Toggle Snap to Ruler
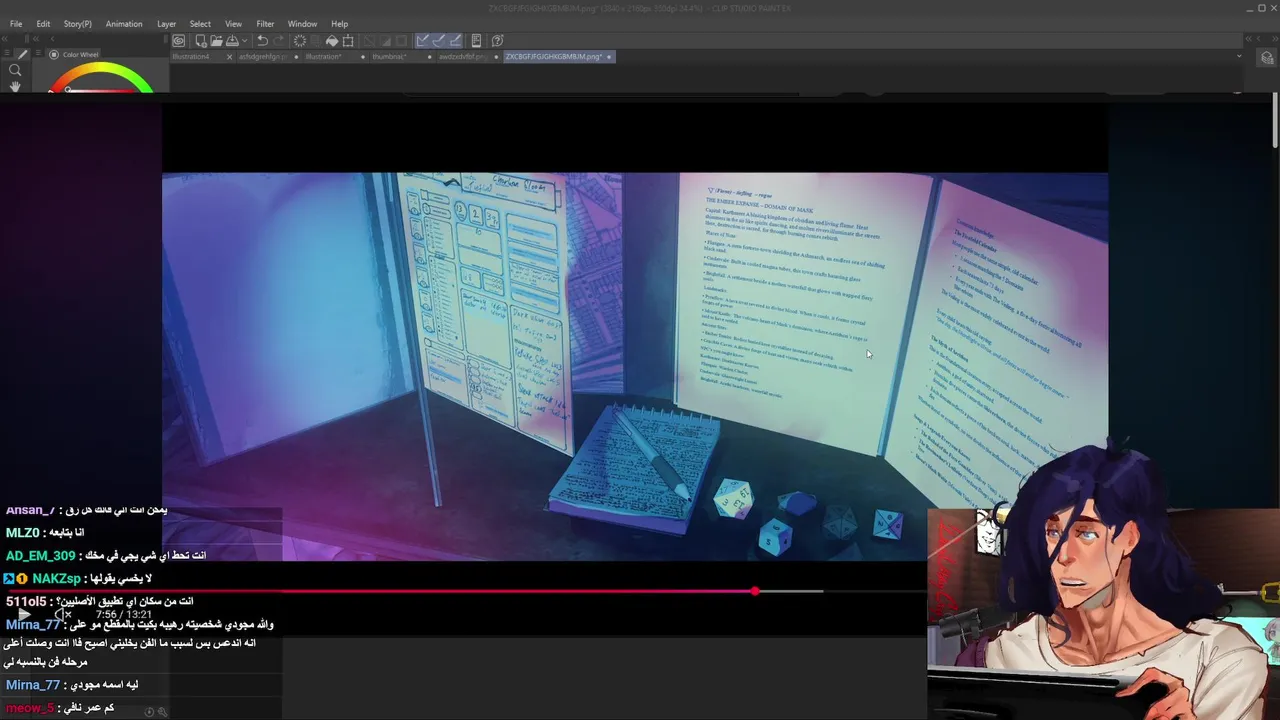Image resolution: width=1280 pixels, height=720 pixels. pyautogui.click(x=423, y=41)
